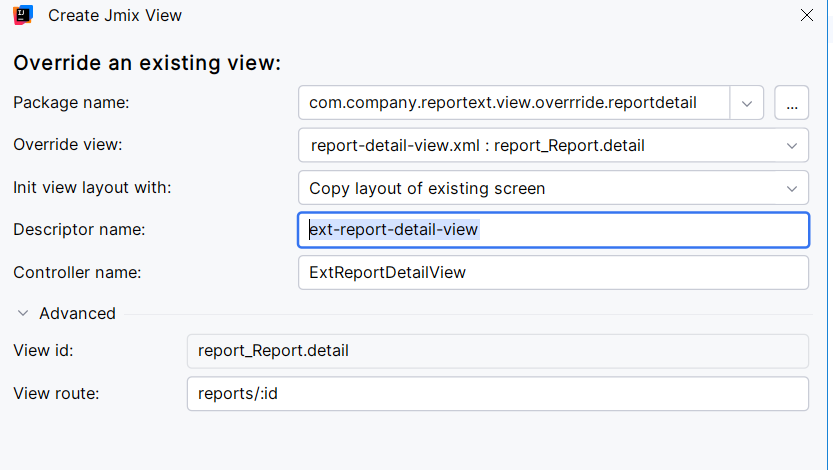
Task: Click the 'Init view layout with:' label
Action: click(92, 188)
